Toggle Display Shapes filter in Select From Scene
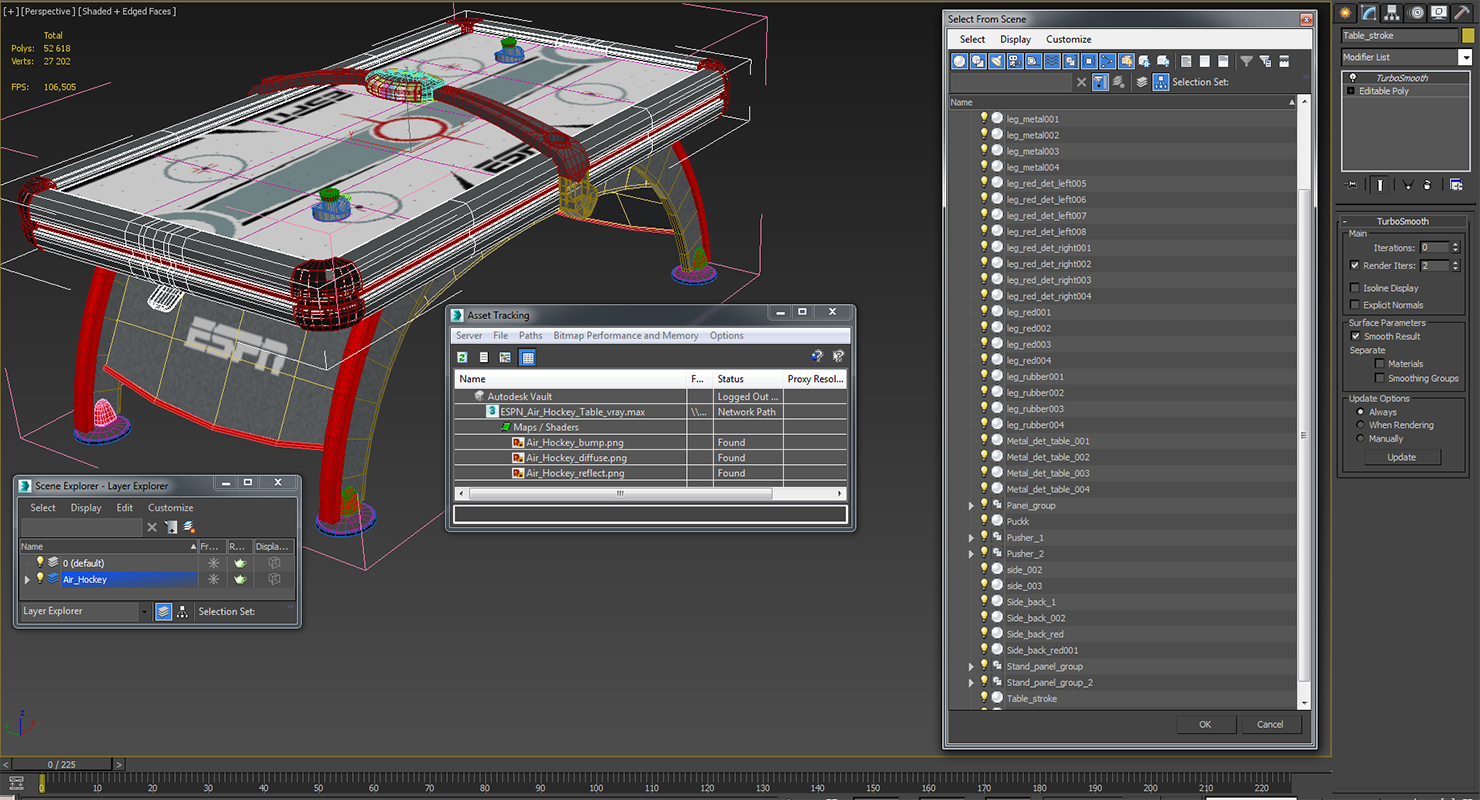The width and height of the screenshot is (1480, 800). [x=978, y=62]
